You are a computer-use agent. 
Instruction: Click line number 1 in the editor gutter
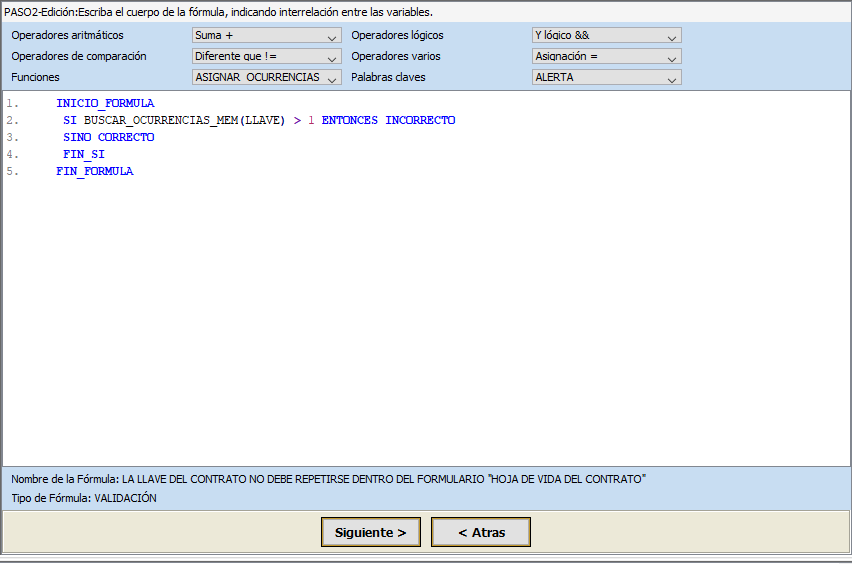coord(11,103)
